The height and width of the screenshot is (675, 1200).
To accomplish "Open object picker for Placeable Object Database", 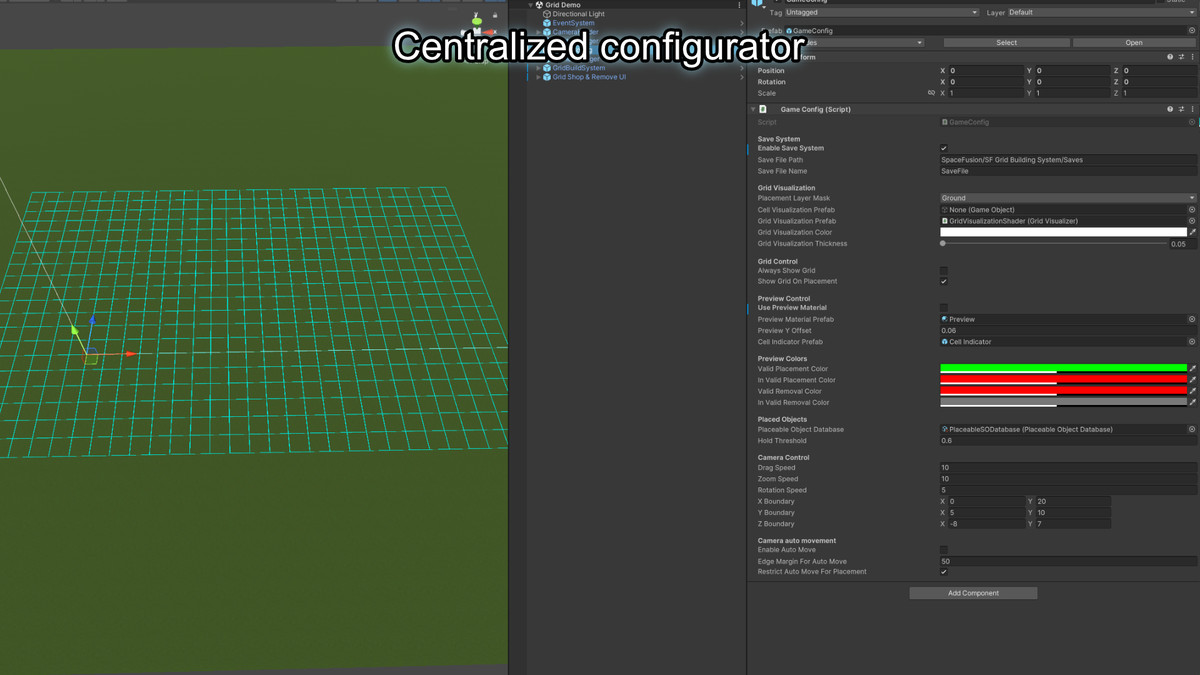I will [x=1192, y=429].
